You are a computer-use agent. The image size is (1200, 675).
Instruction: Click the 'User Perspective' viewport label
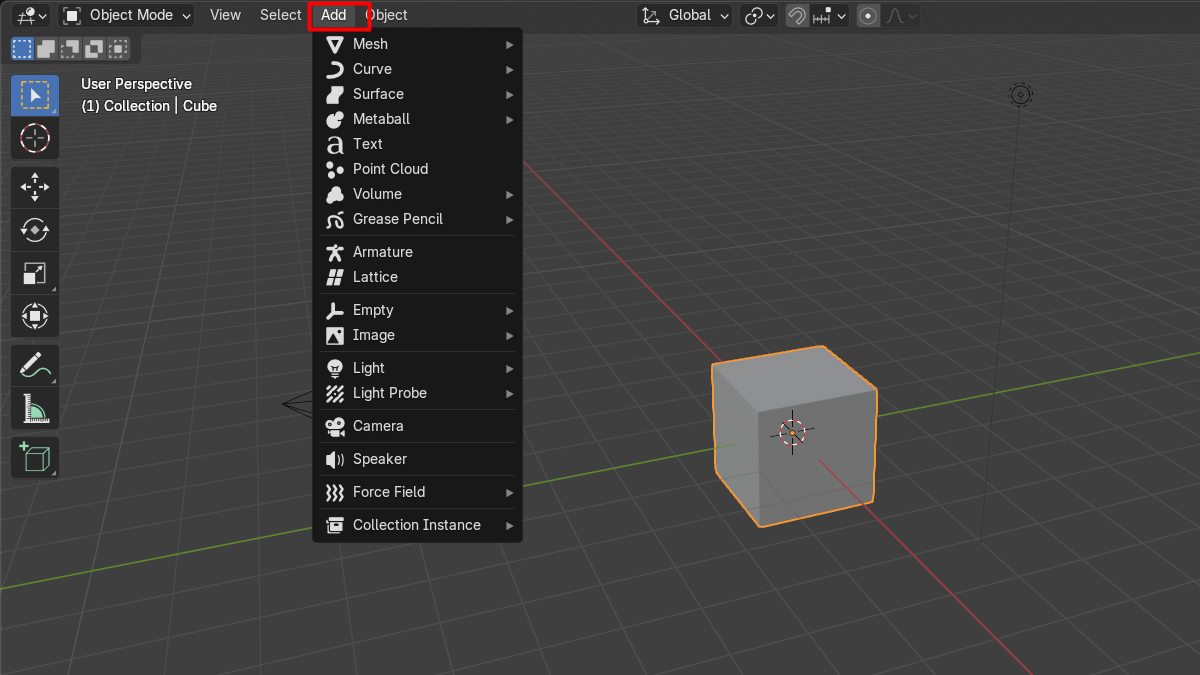click(x=136, y=84)
